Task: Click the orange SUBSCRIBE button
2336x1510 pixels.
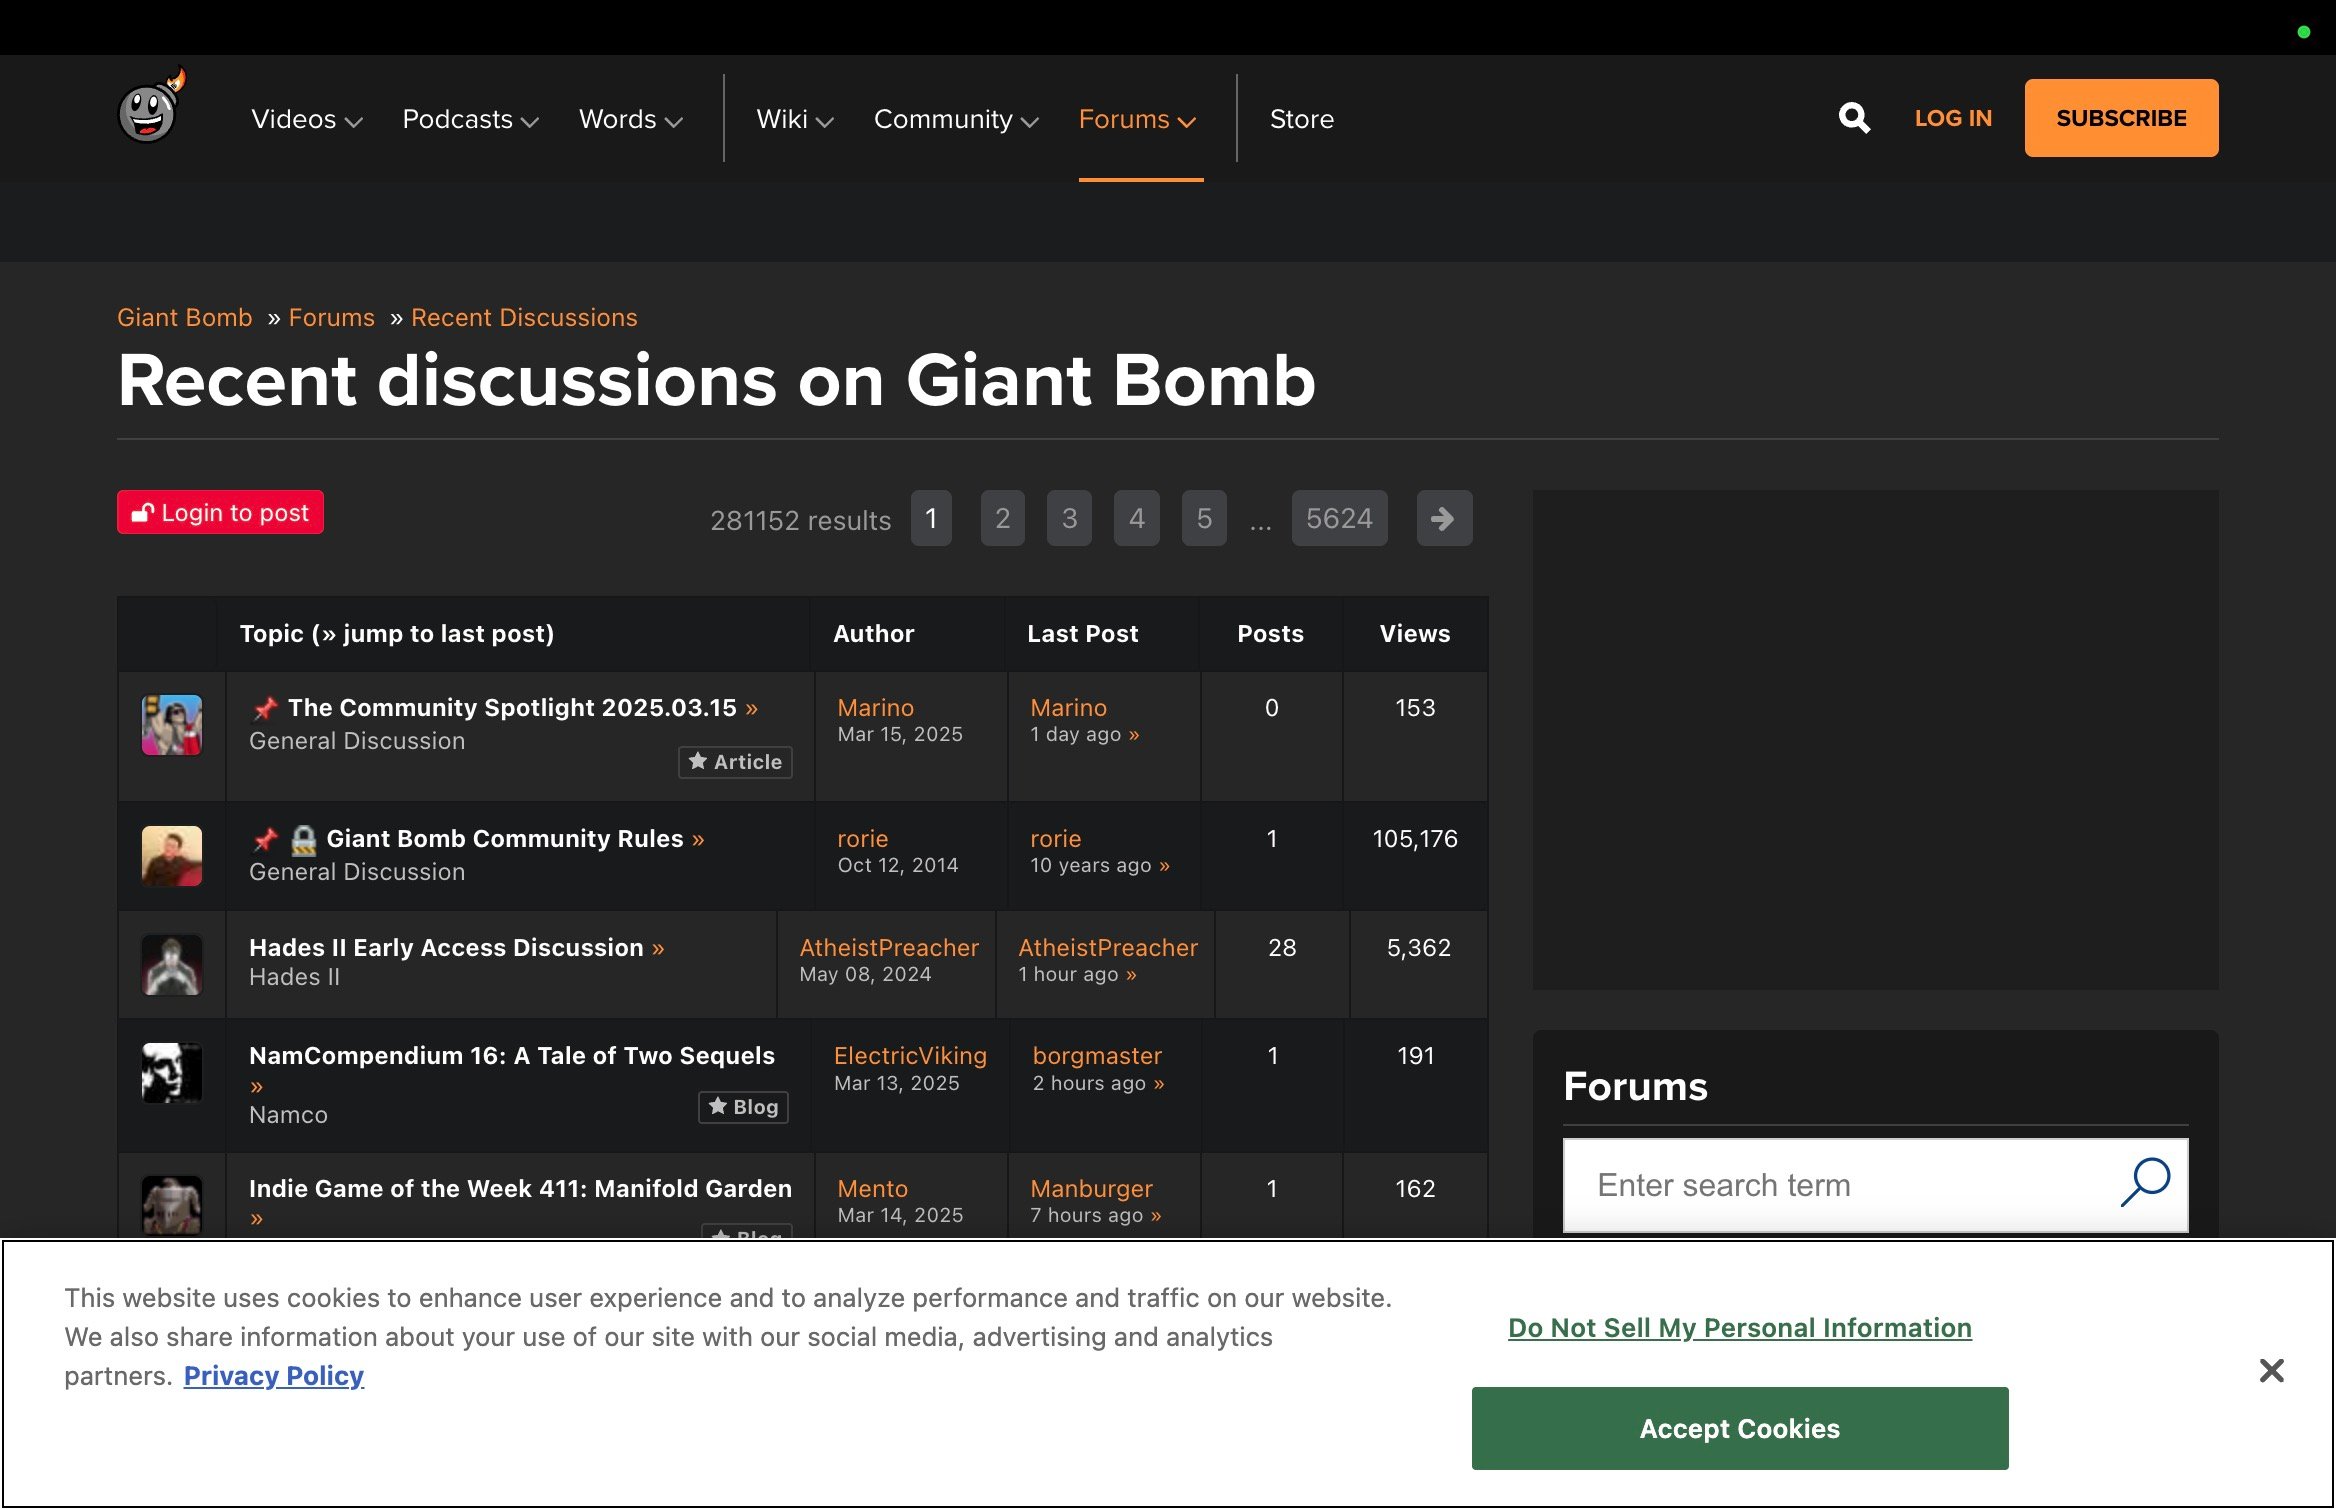Action: [2121, 118]
